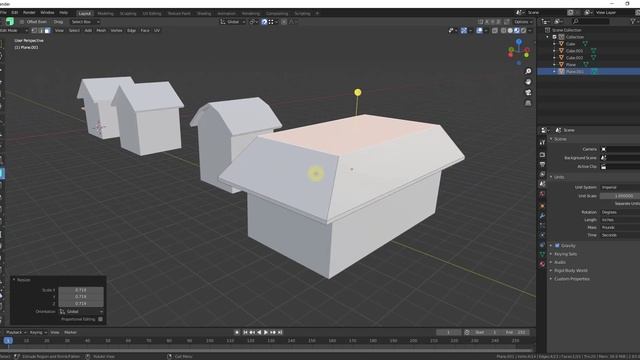
Task: Open the viewport Edge menu
Action: point(131,31)
